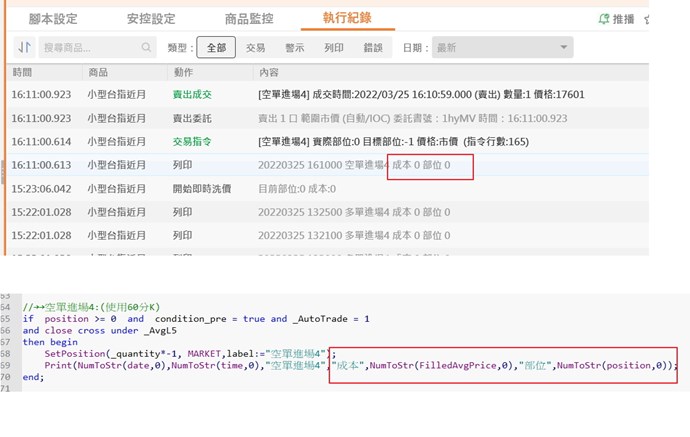
Task: Filter records by 警示 type
Action: click(x=295, y=47)
